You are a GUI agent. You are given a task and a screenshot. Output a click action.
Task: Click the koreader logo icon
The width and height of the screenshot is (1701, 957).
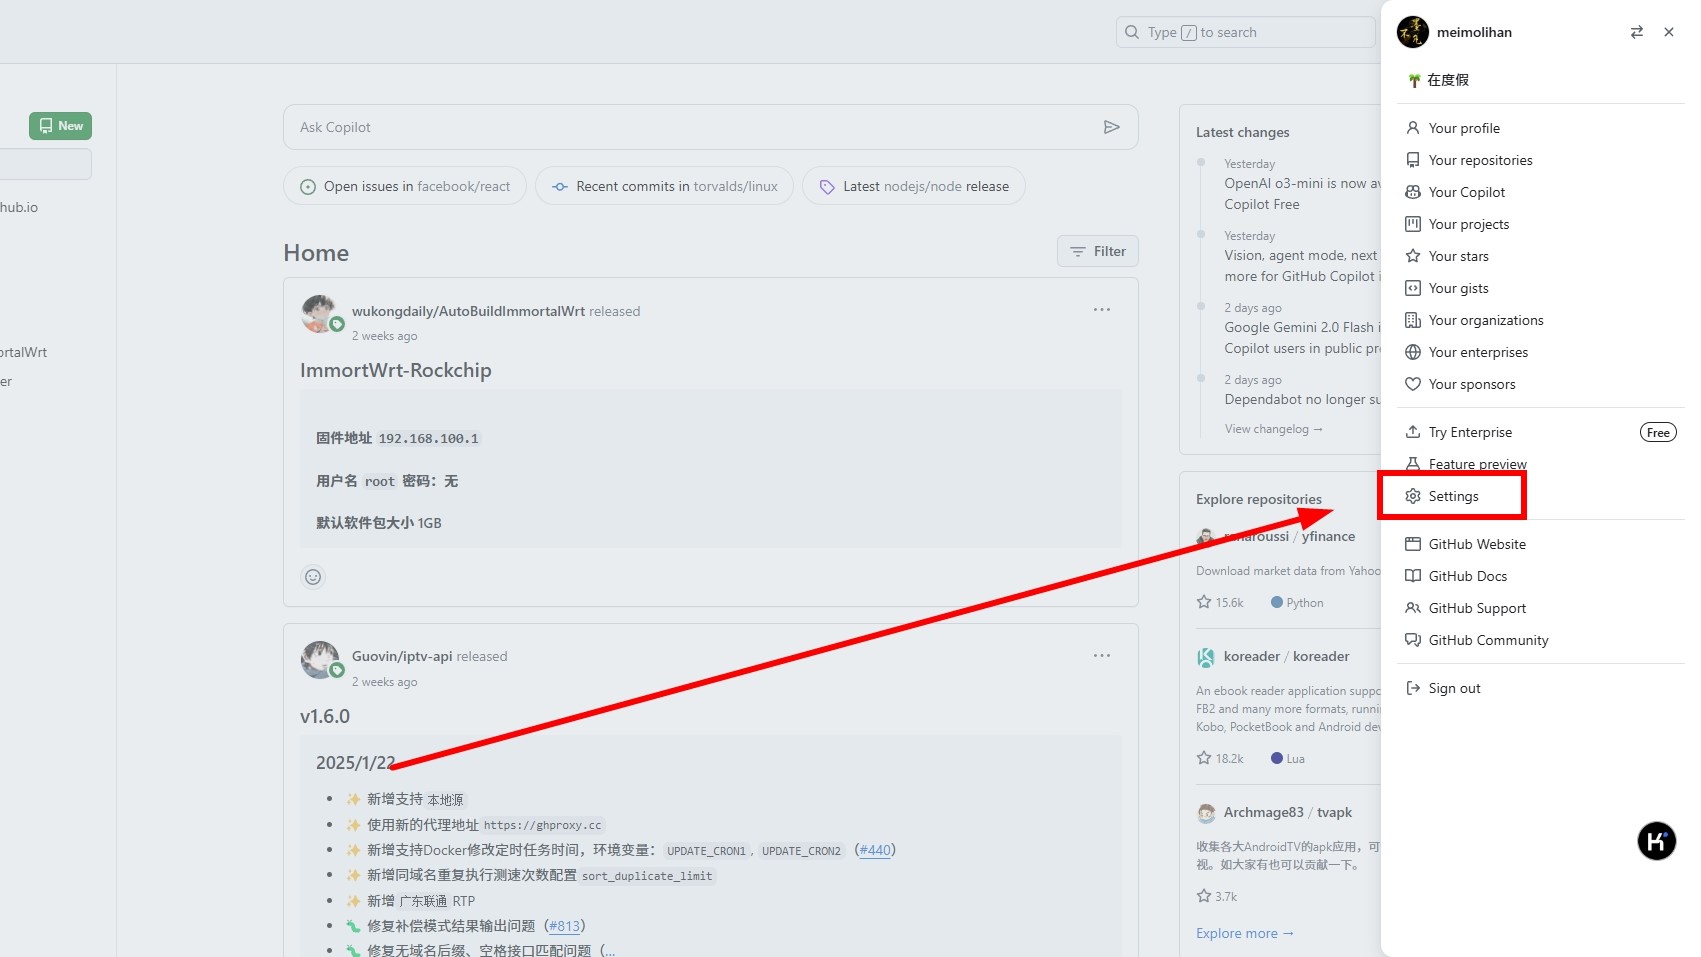pos(1206,657)
